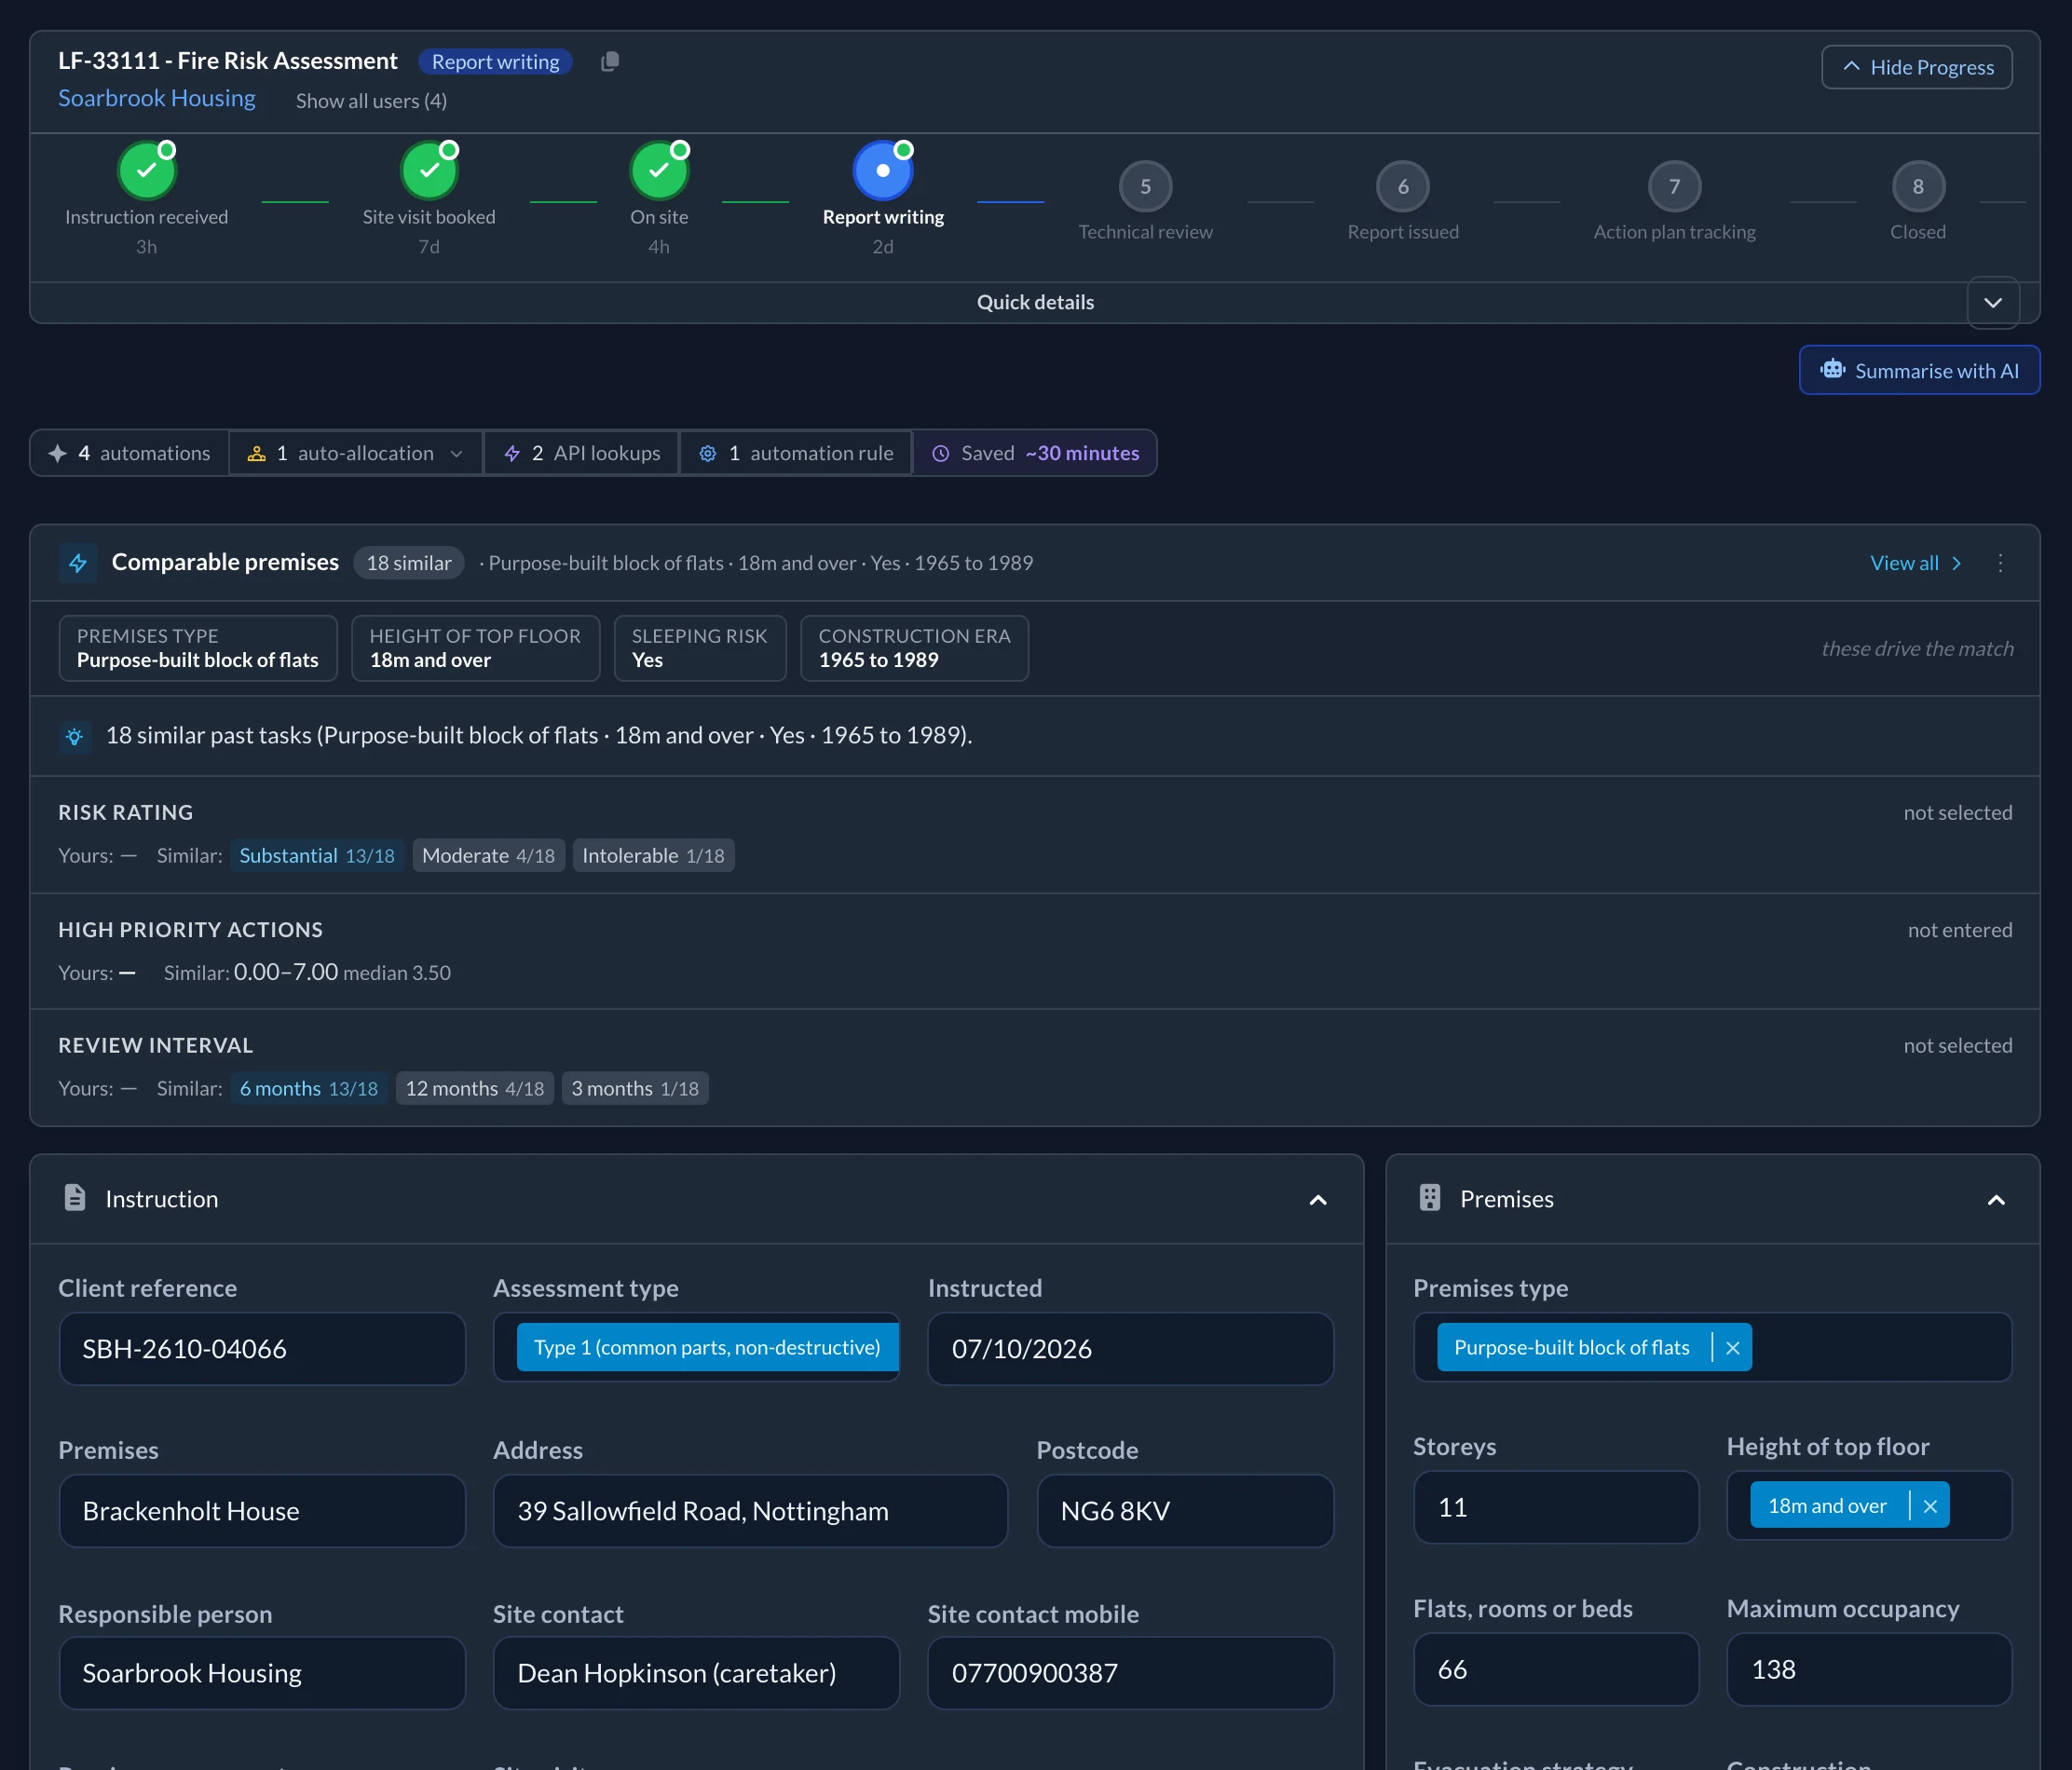Click the Saved ~30 minutes item

[1035, 453]
